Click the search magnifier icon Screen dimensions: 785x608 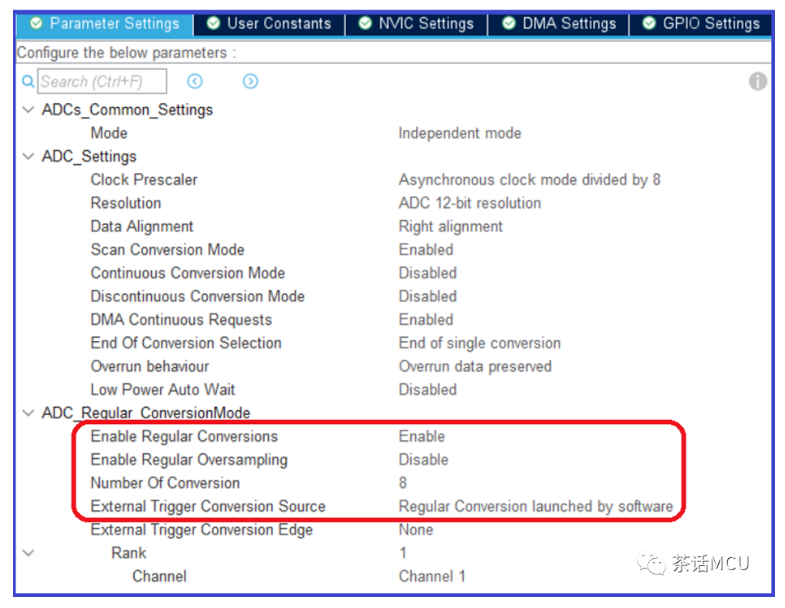pyautogui.click(x=28, y=81)
